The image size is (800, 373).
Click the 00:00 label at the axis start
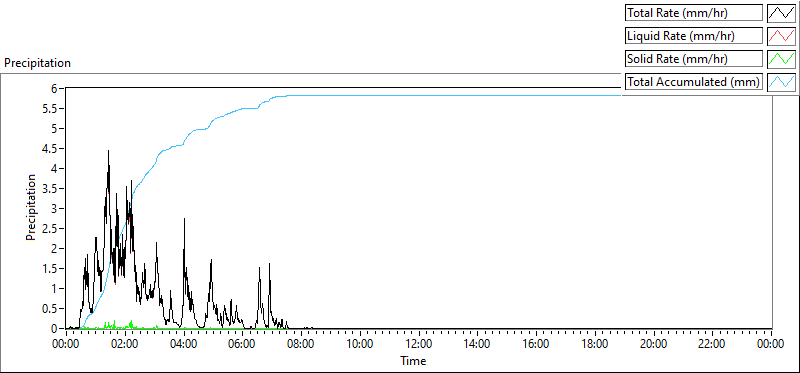[x=65, y=344]
